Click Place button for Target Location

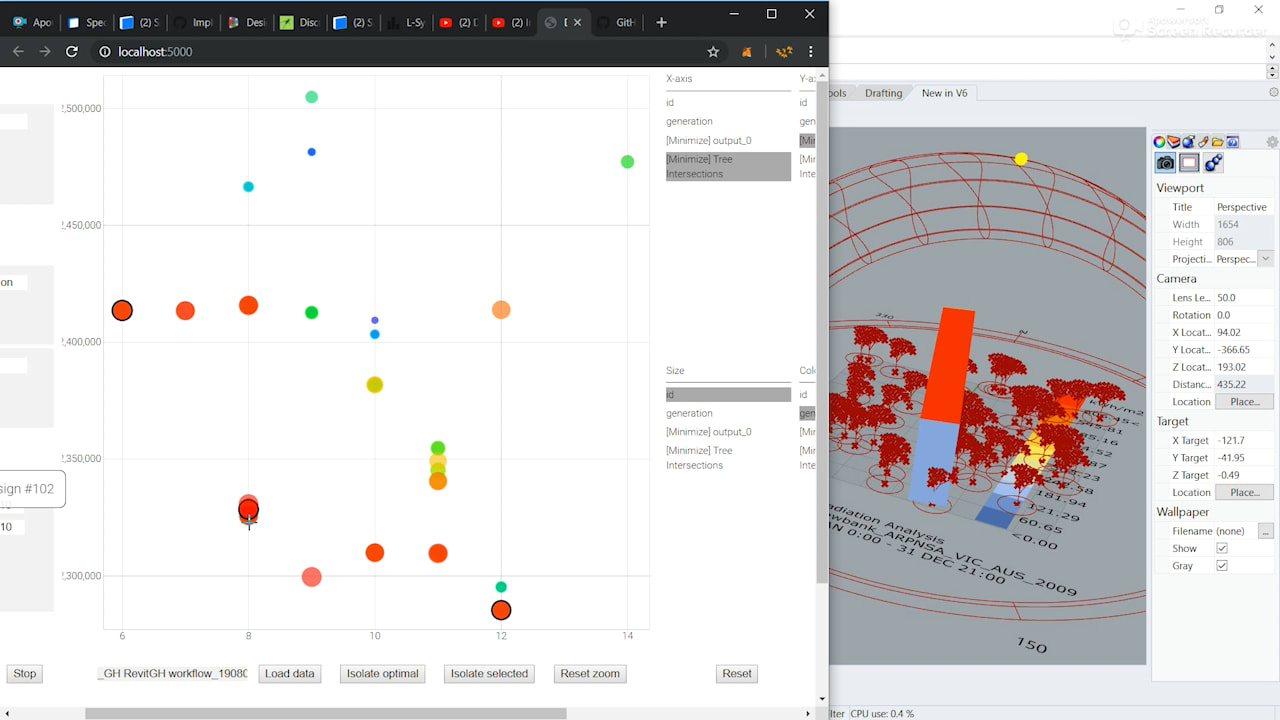[1244, 493]
